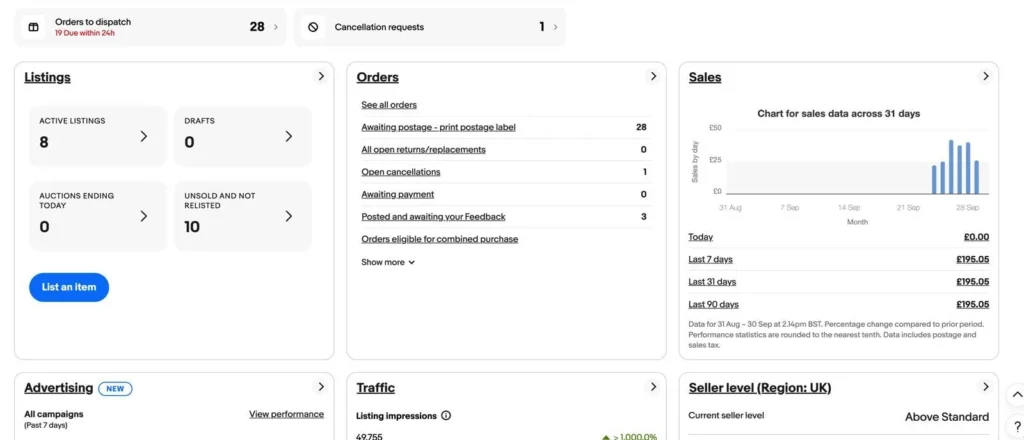1024x440 pixels.
Task: Open Drafts tile chevron
Action: point(289,136)
